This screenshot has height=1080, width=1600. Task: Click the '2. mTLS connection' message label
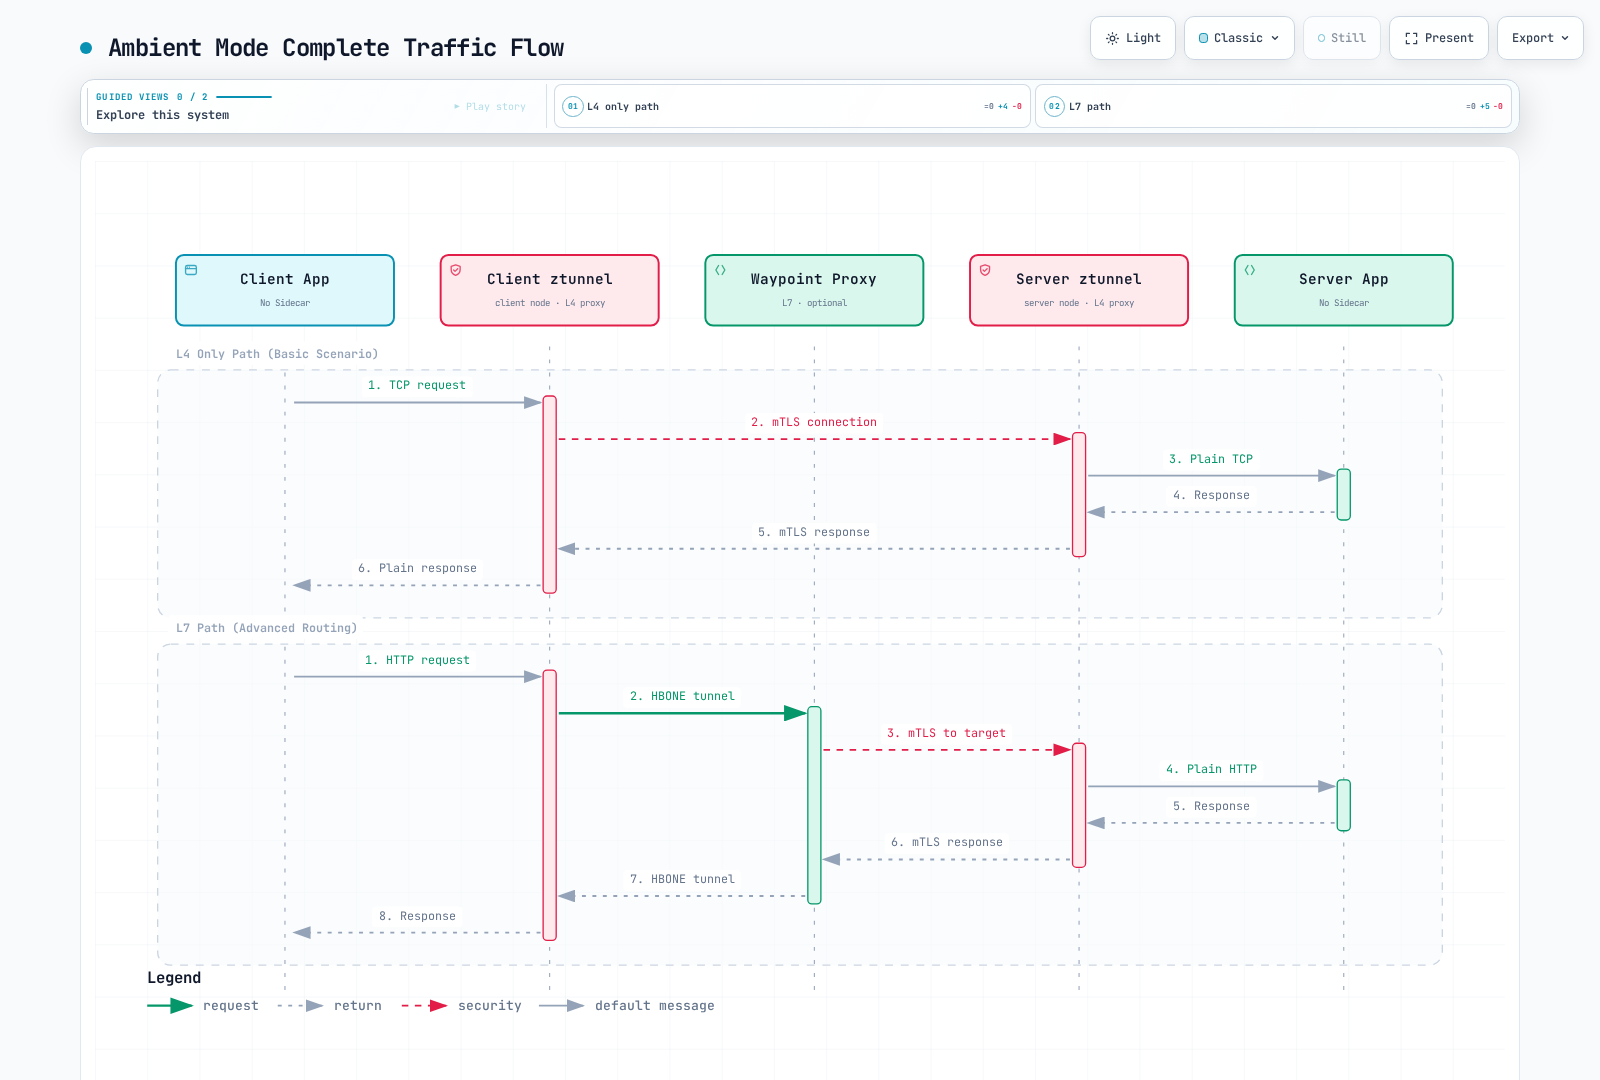(814, 422)
